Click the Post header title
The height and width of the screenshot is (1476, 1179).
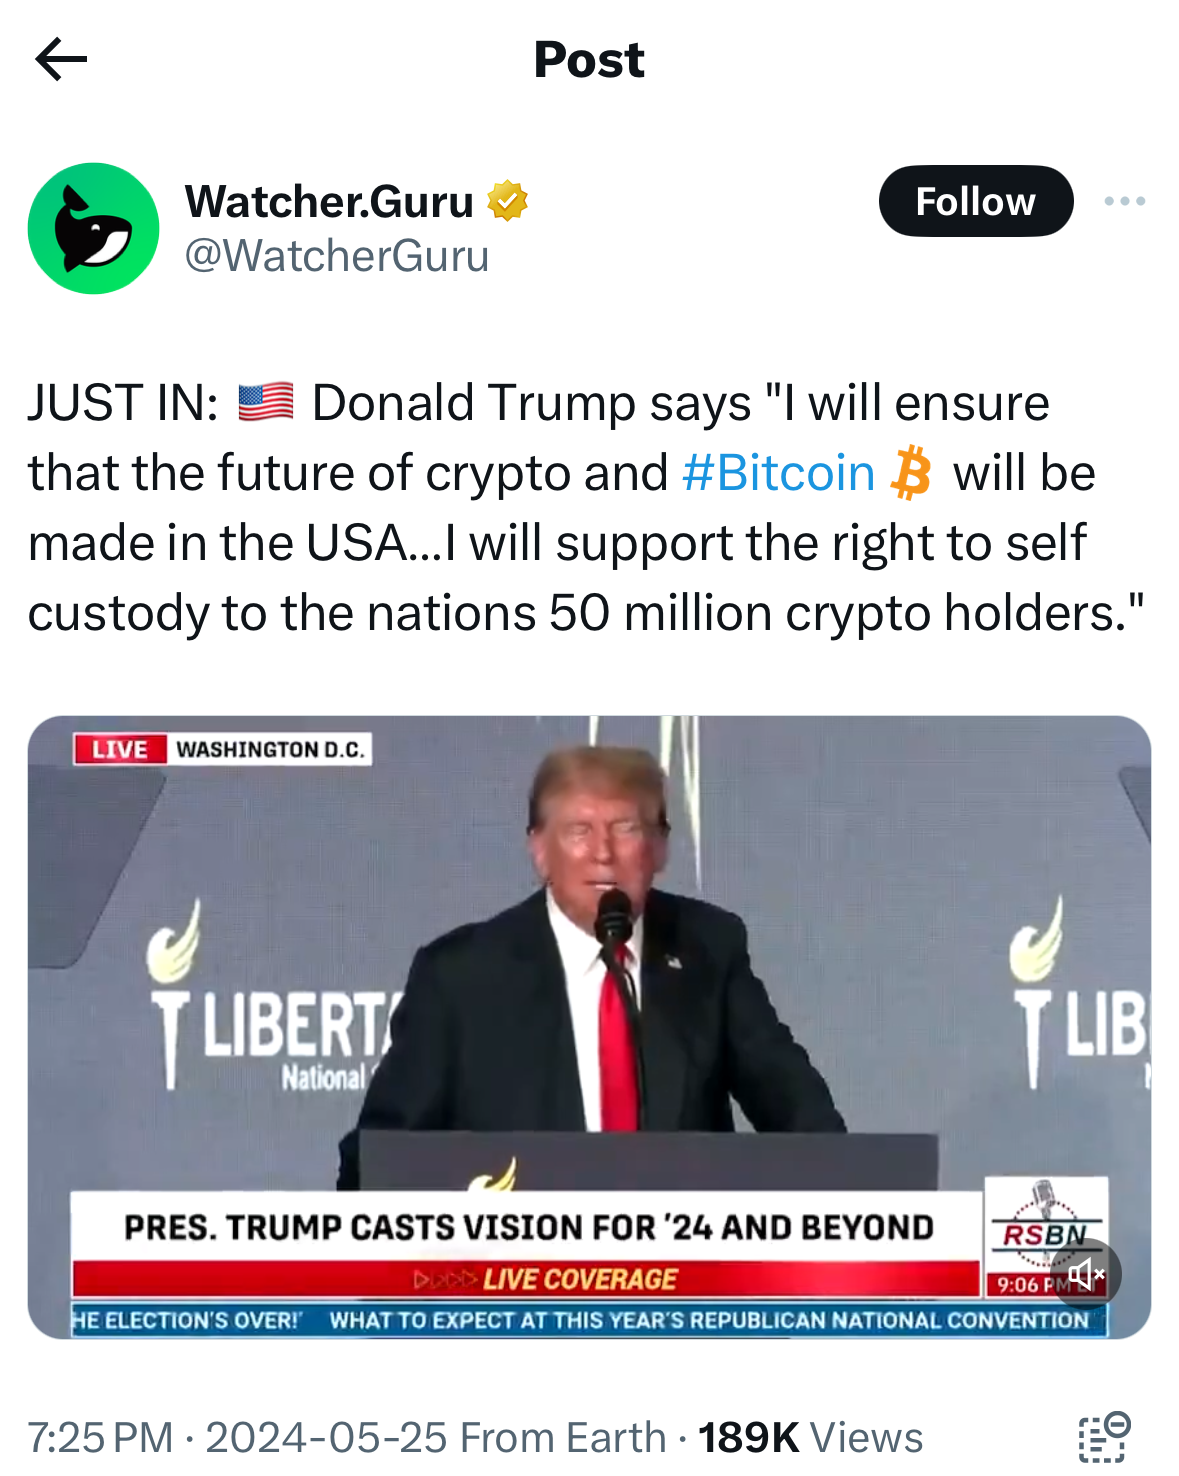coord(589,60)
